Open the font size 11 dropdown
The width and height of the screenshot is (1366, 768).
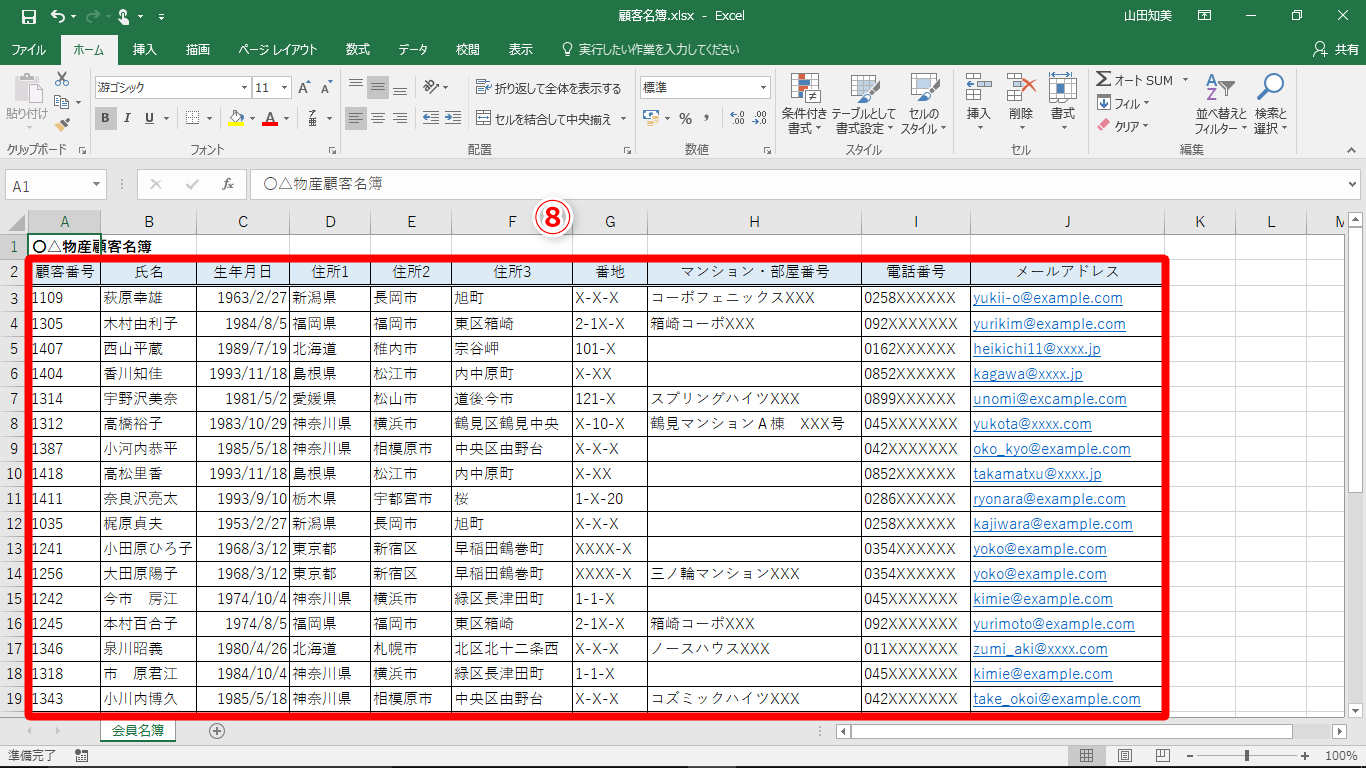point(284,88)
